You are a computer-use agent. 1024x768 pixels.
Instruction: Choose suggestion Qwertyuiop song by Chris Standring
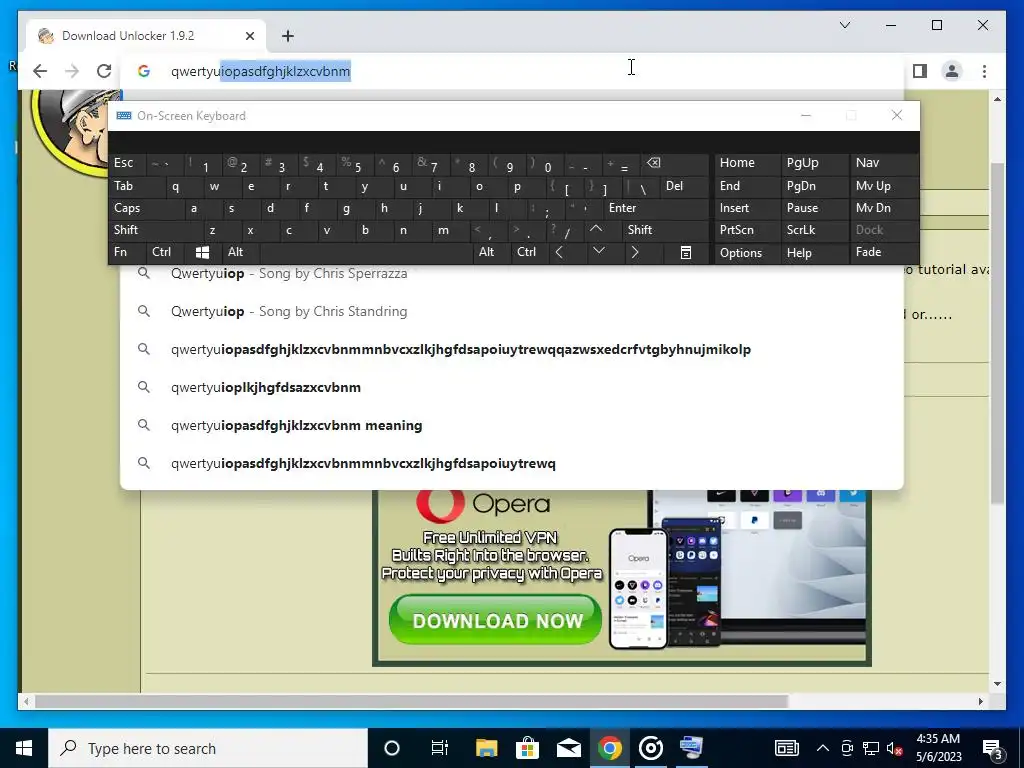(512, 312)
